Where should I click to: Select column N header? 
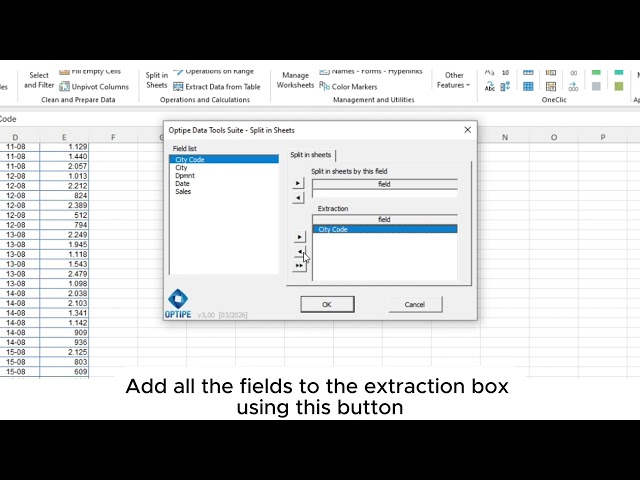tap(505, 138)
